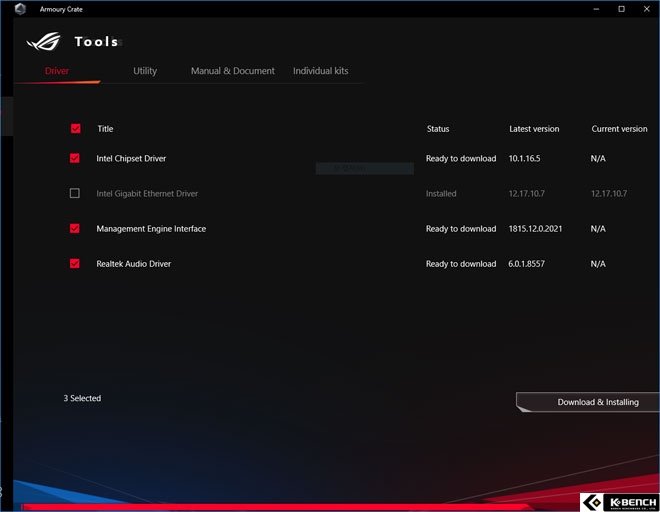Image resolution: width=660 pixels, height=512 pixels.
Task: Click the Current version column header
Action: pos(619,129)
